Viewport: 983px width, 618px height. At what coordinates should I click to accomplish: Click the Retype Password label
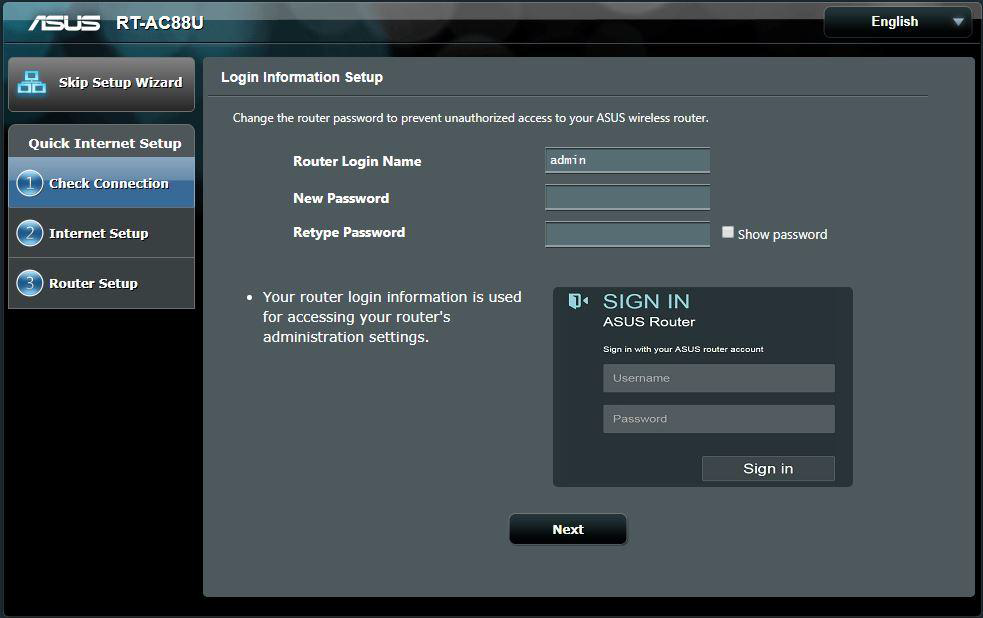349,233
